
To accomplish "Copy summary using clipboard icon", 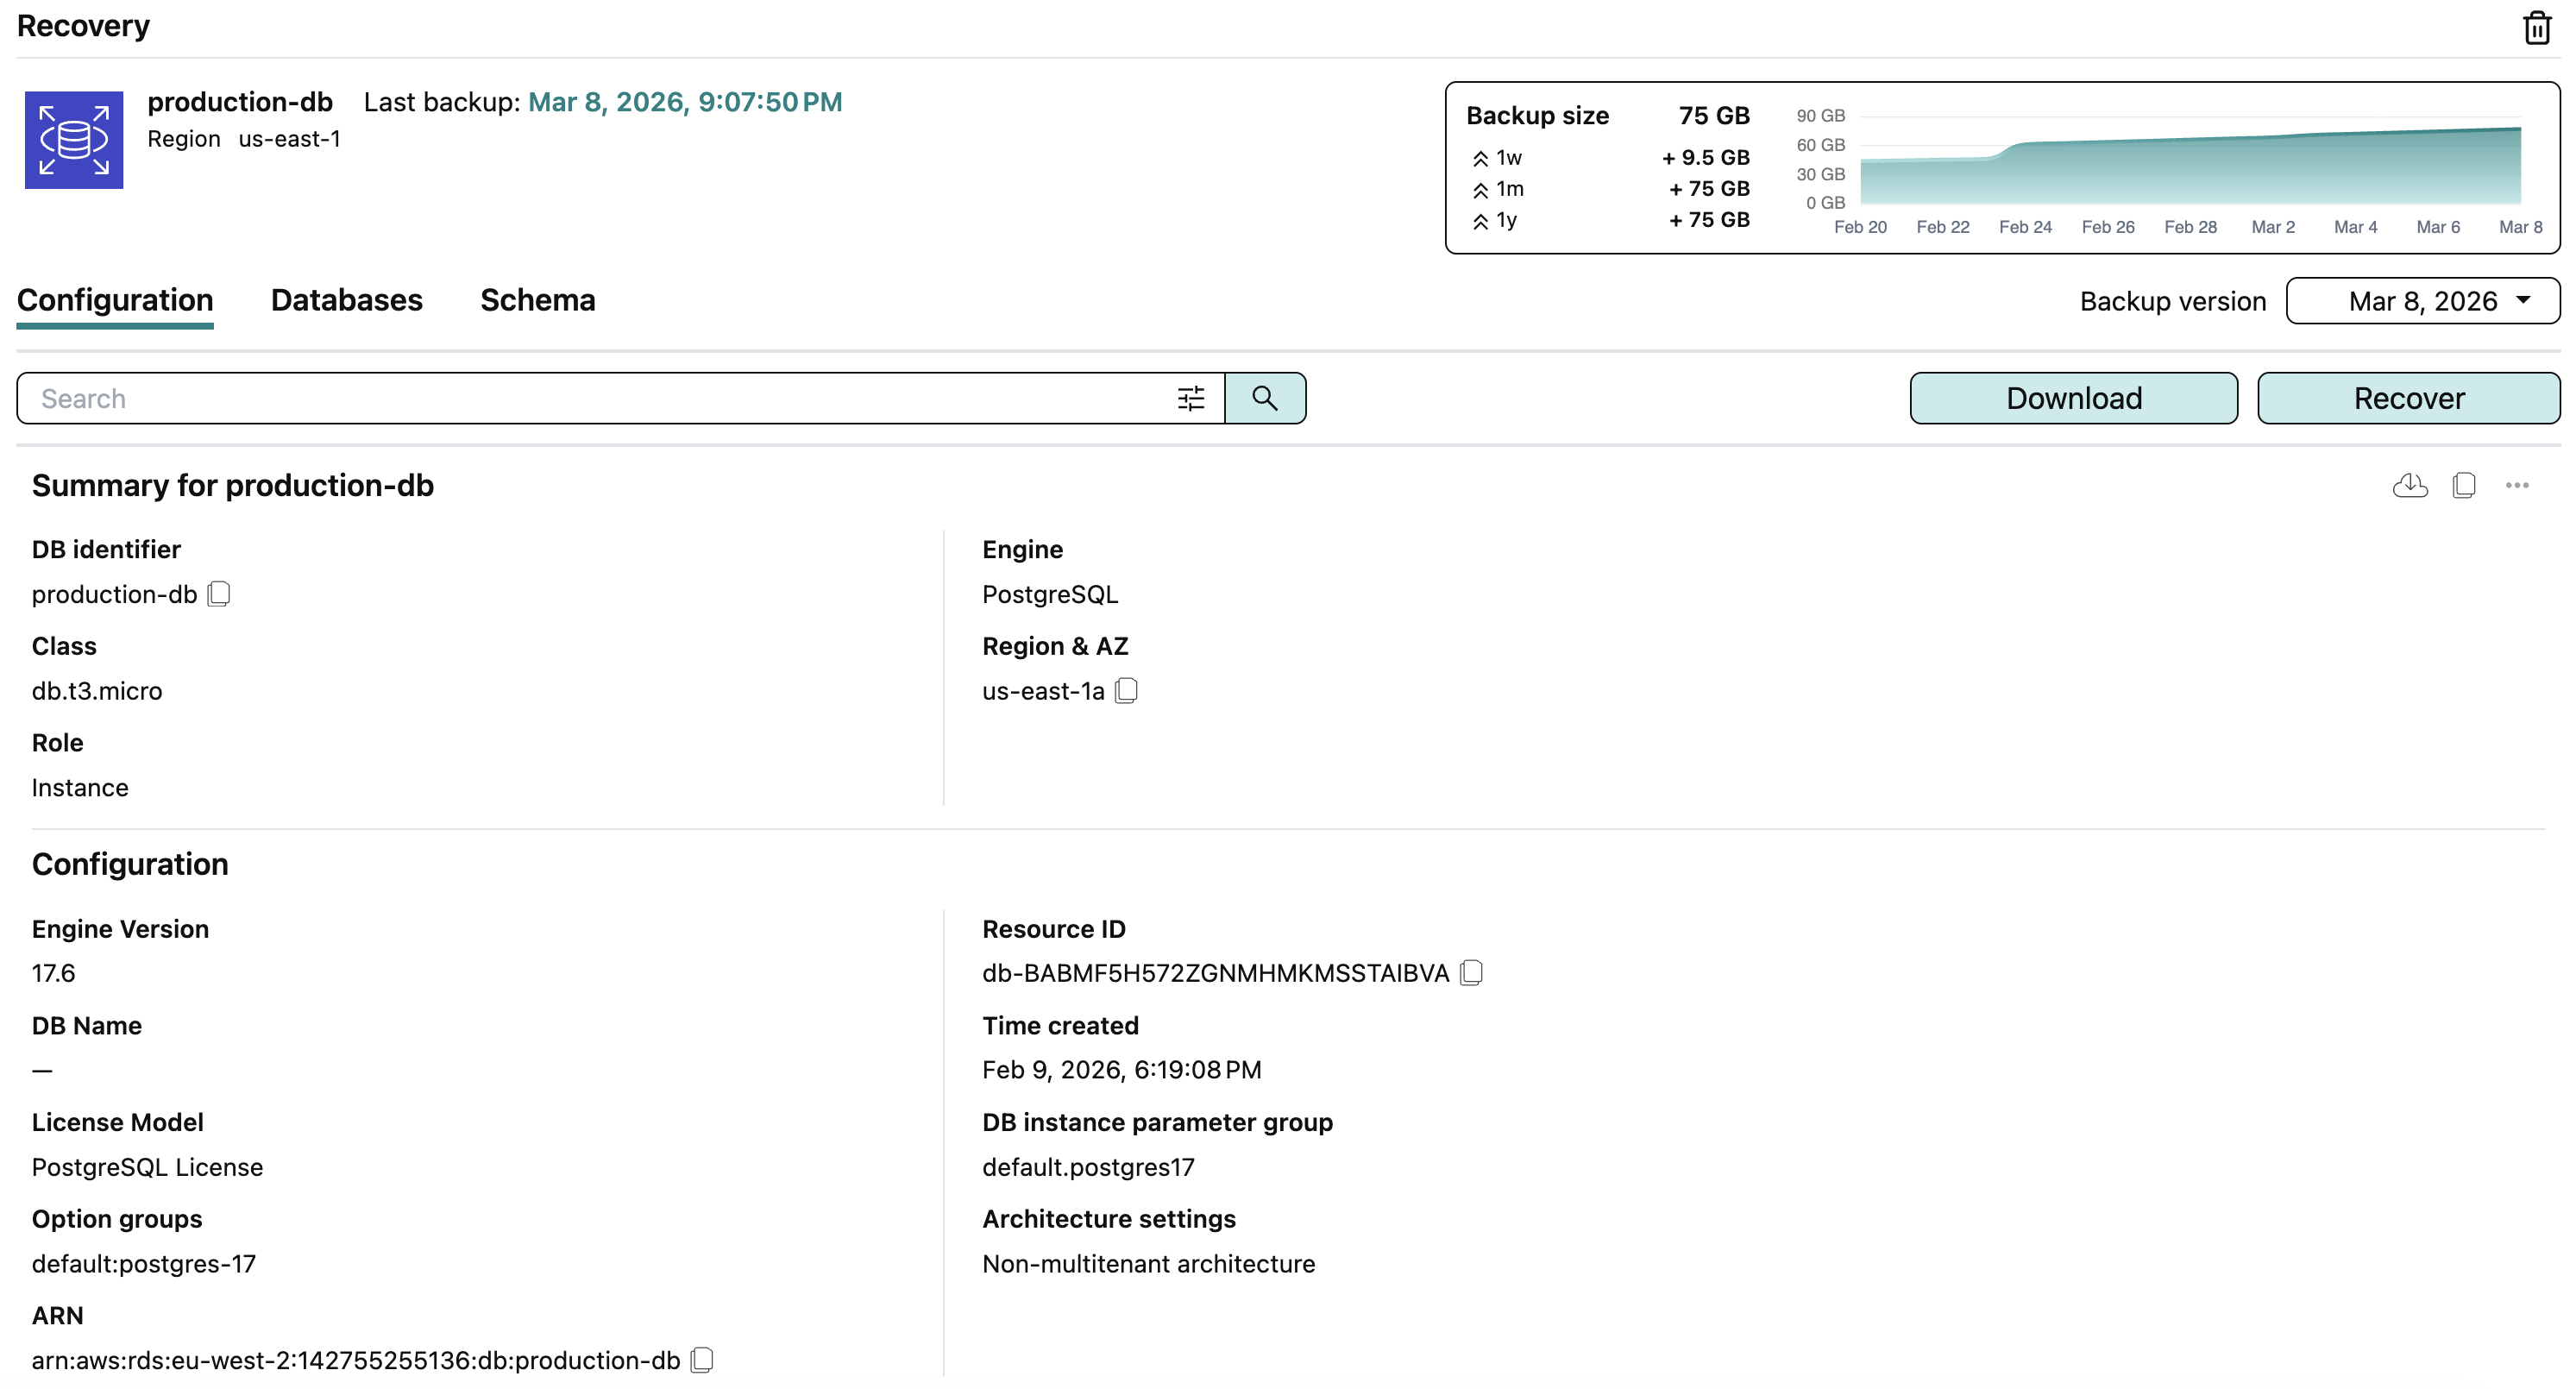I will [x=2464, y=486].
